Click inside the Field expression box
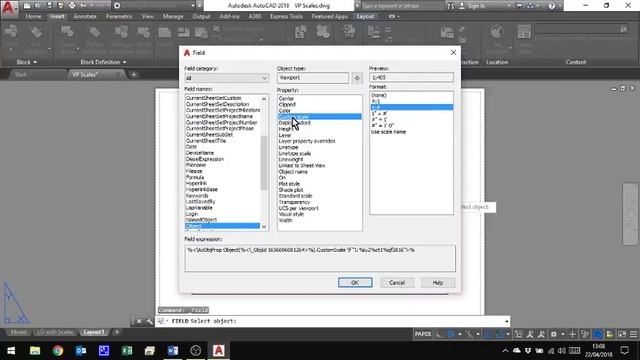Screen dimensions: 640x360 320,258
